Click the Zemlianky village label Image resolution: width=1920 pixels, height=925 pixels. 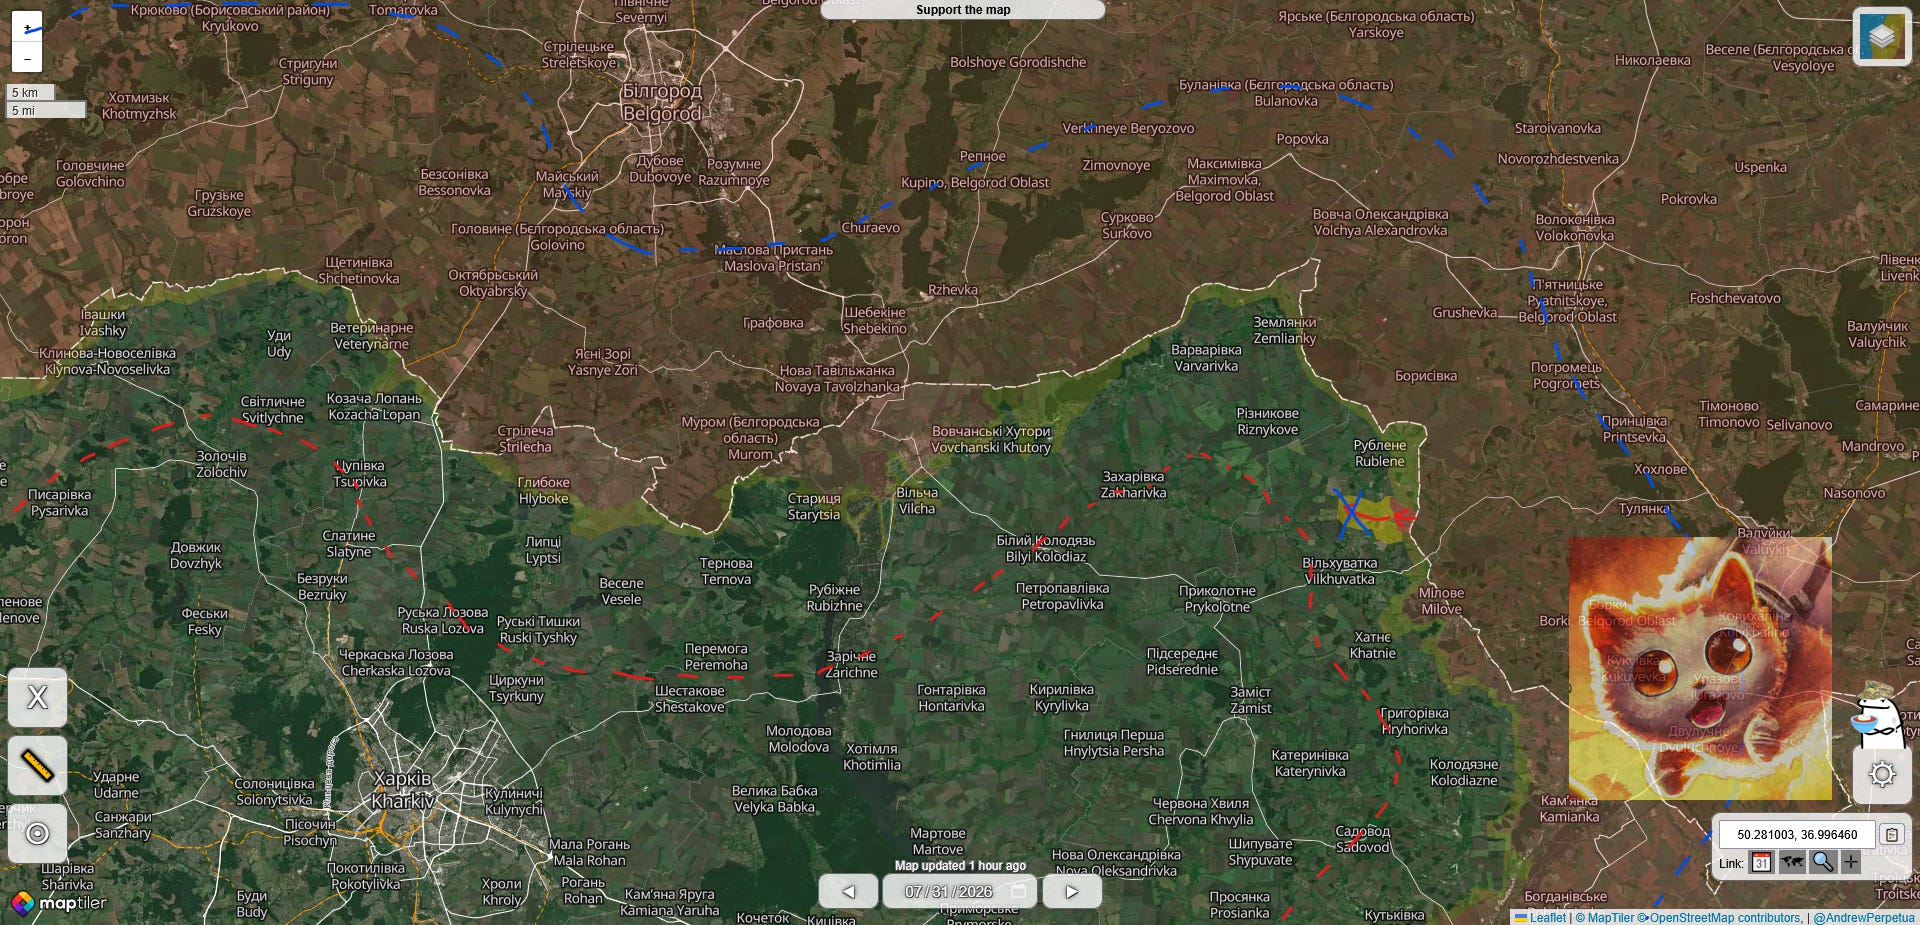[x=1285, y=330]
